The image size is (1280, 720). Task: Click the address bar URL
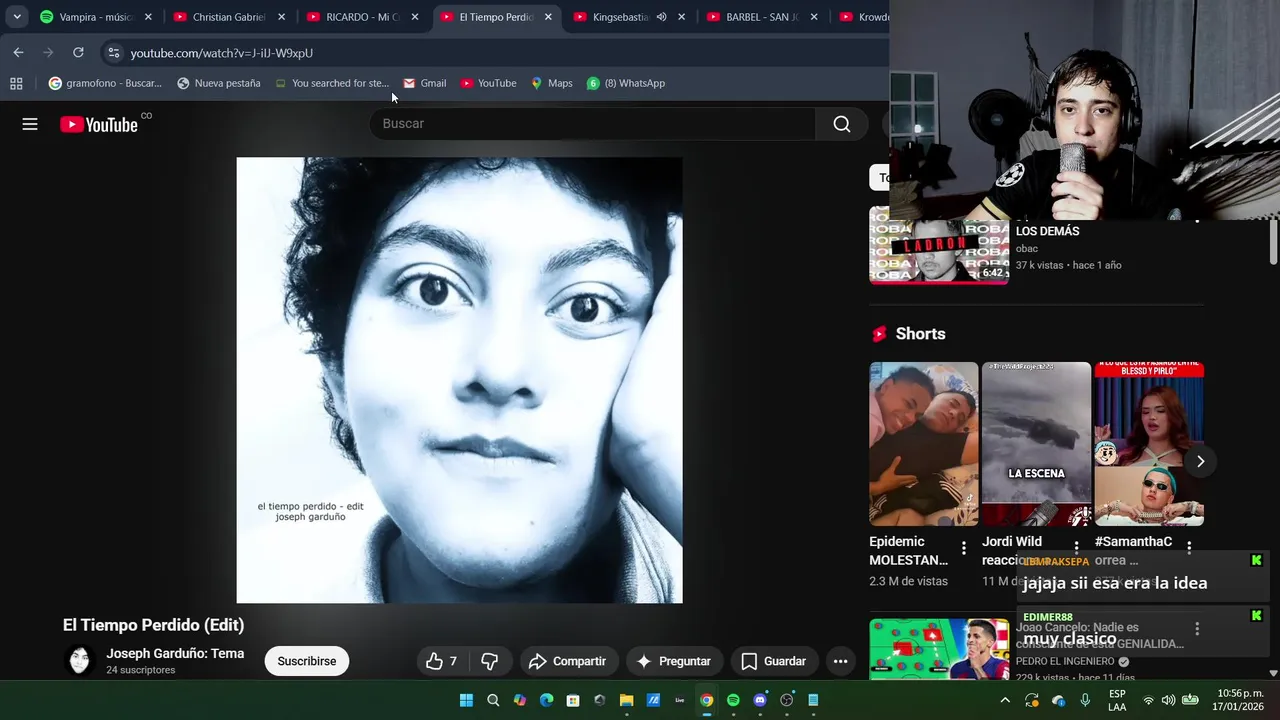click(222, 53)
